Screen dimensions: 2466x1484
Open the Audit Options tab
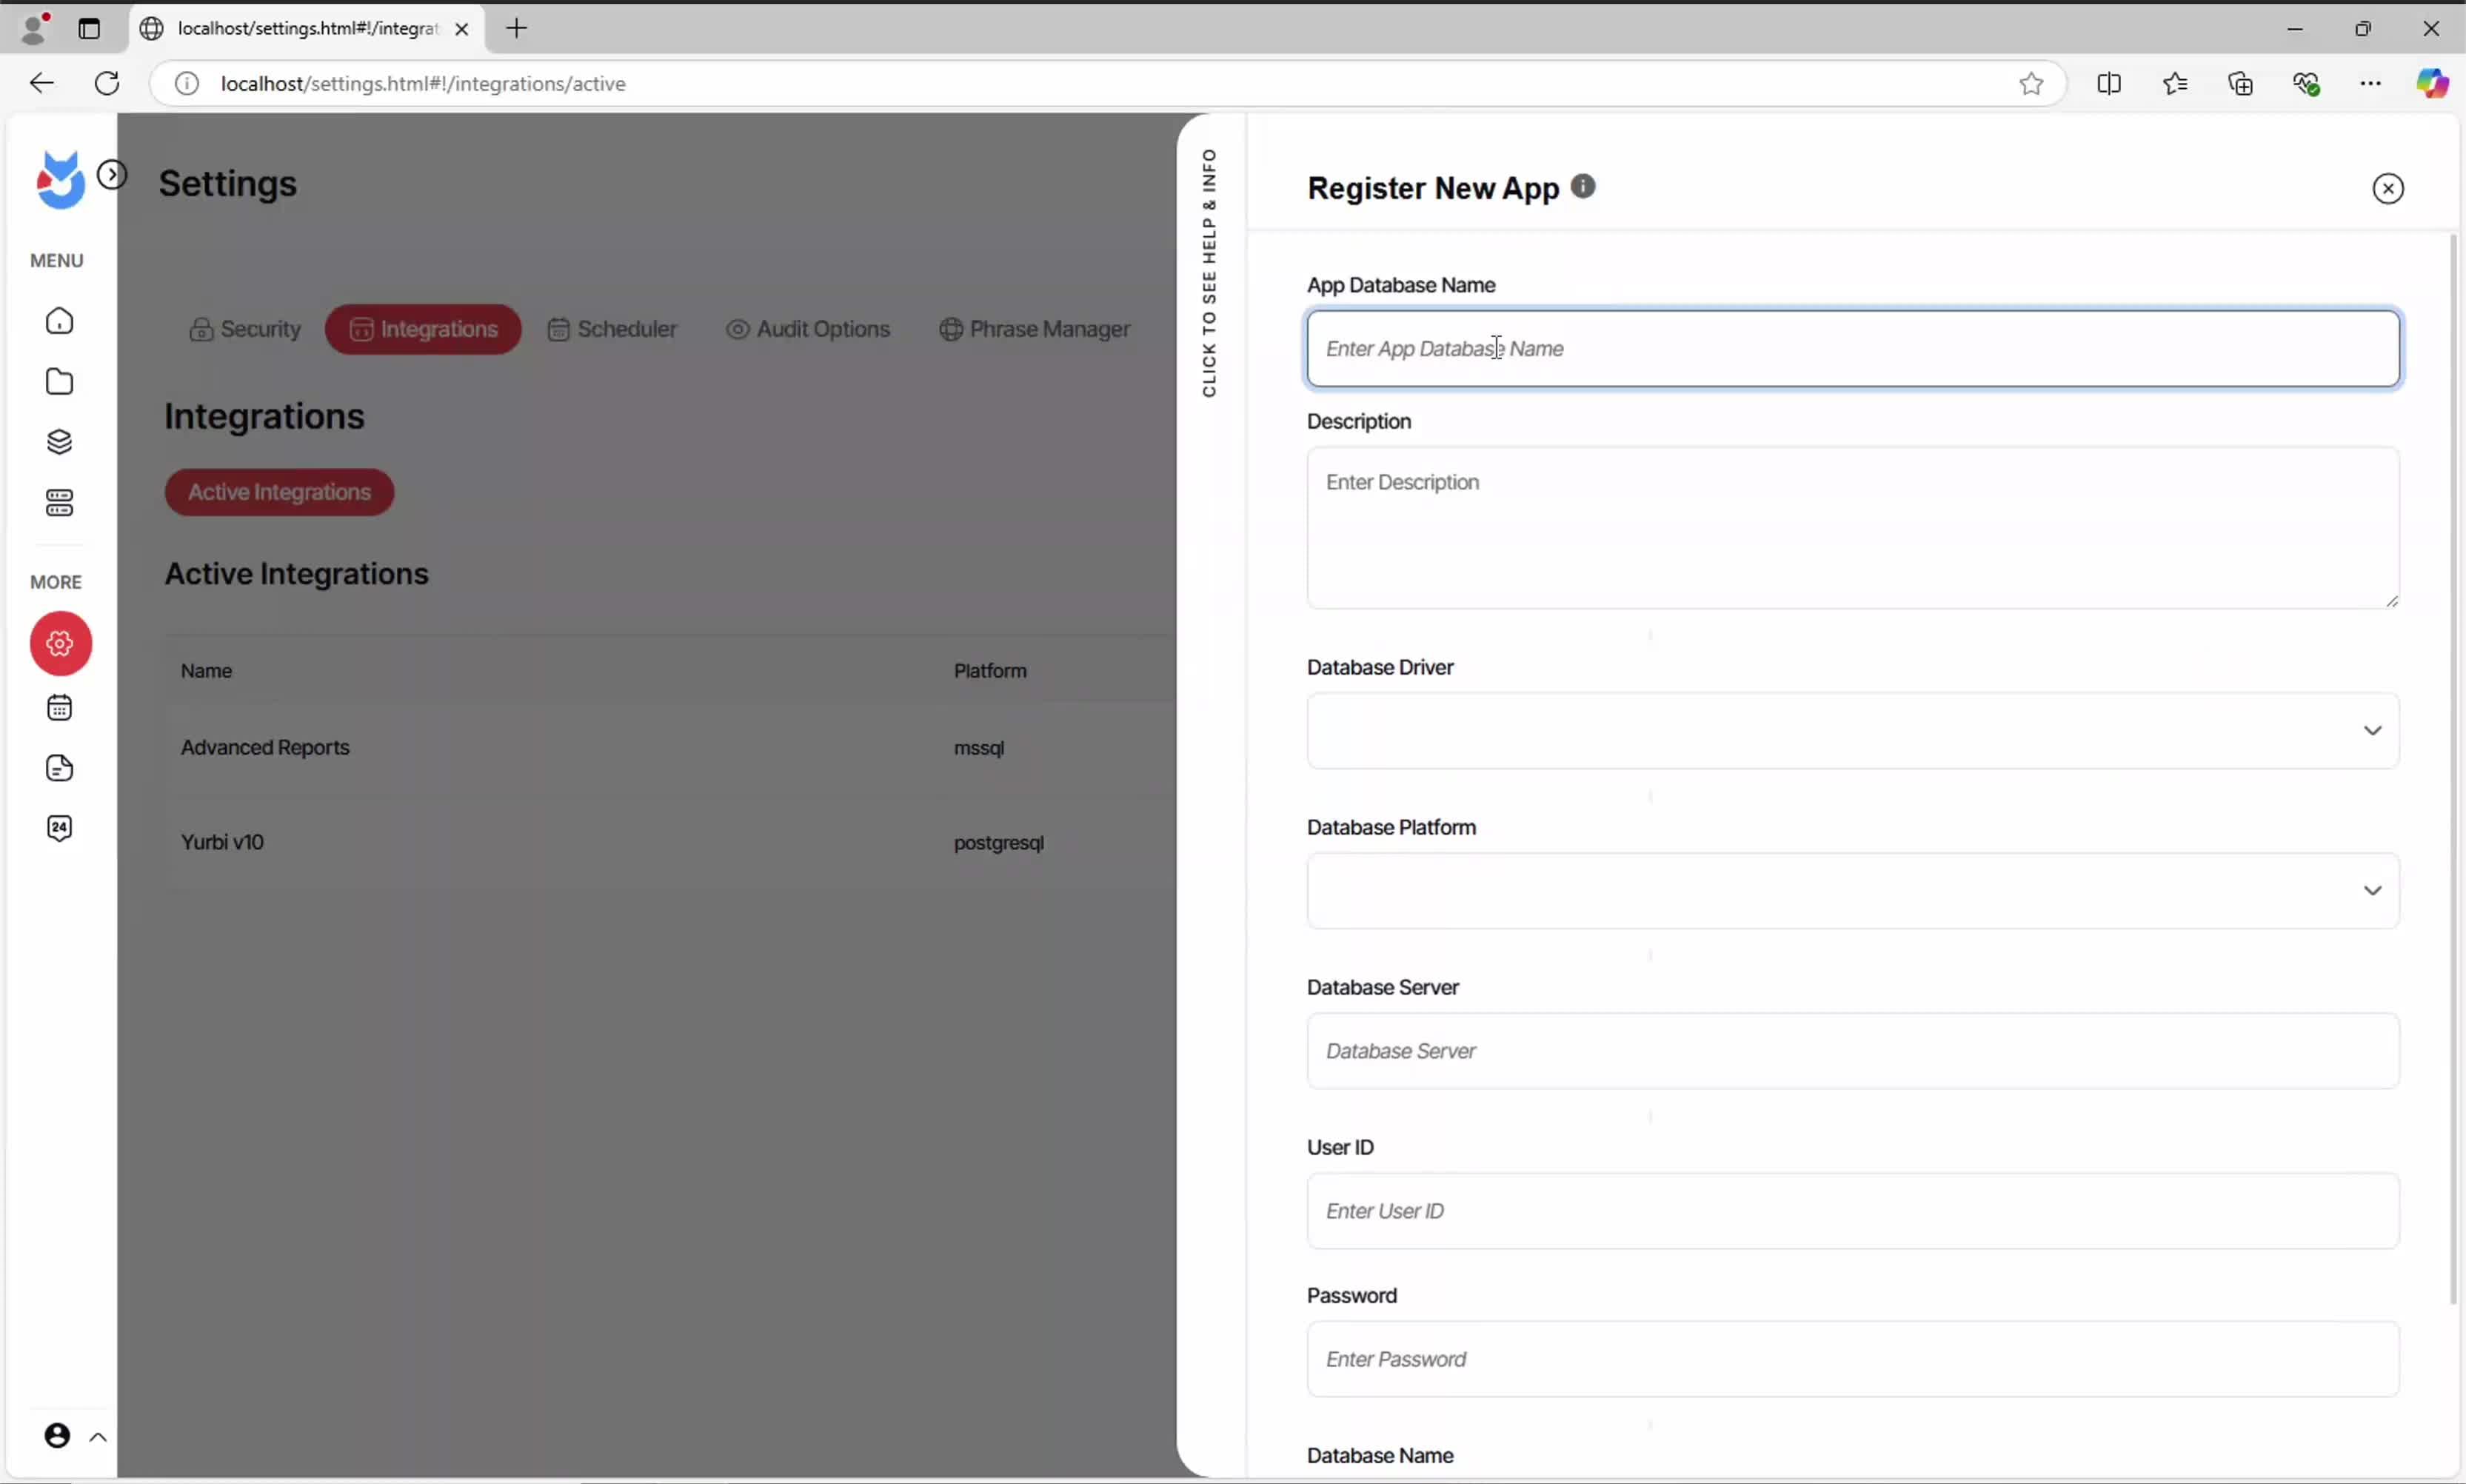click(x=808, y=329)
